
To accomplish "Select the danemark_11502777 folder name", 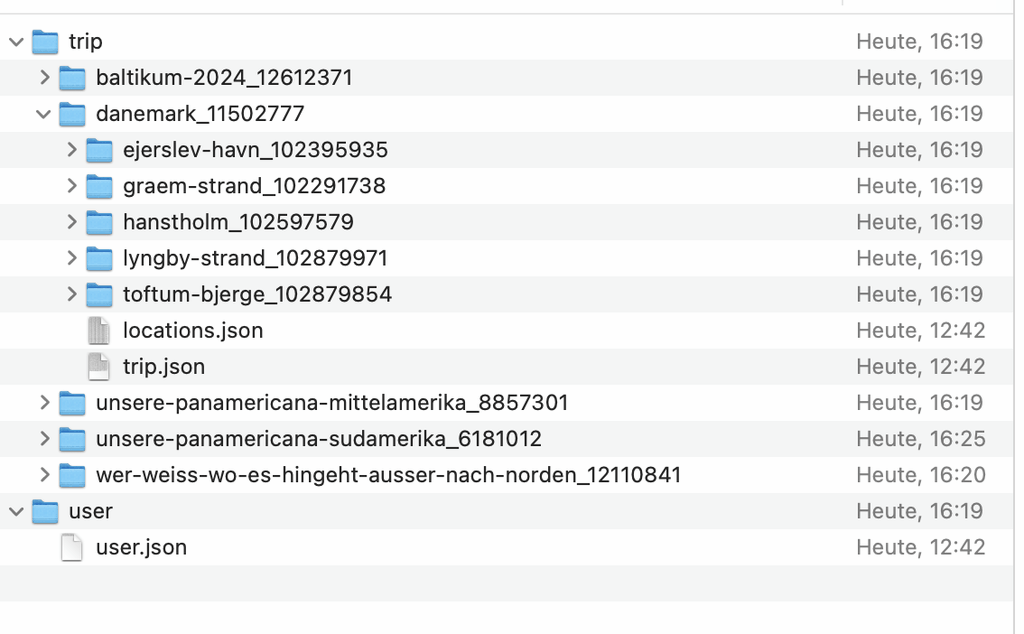I will 200,114.
